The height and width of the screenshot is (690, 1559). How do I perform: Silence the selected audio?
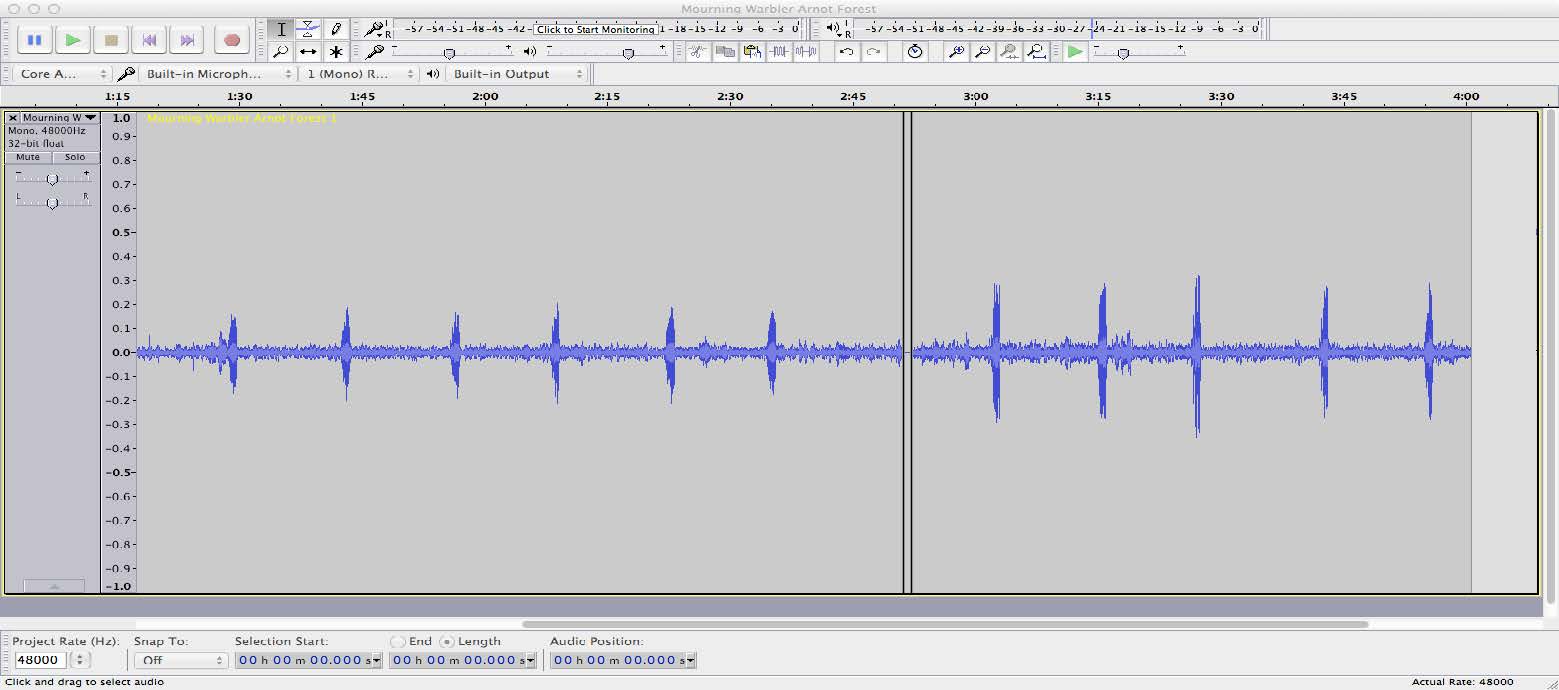pos(805,51)
